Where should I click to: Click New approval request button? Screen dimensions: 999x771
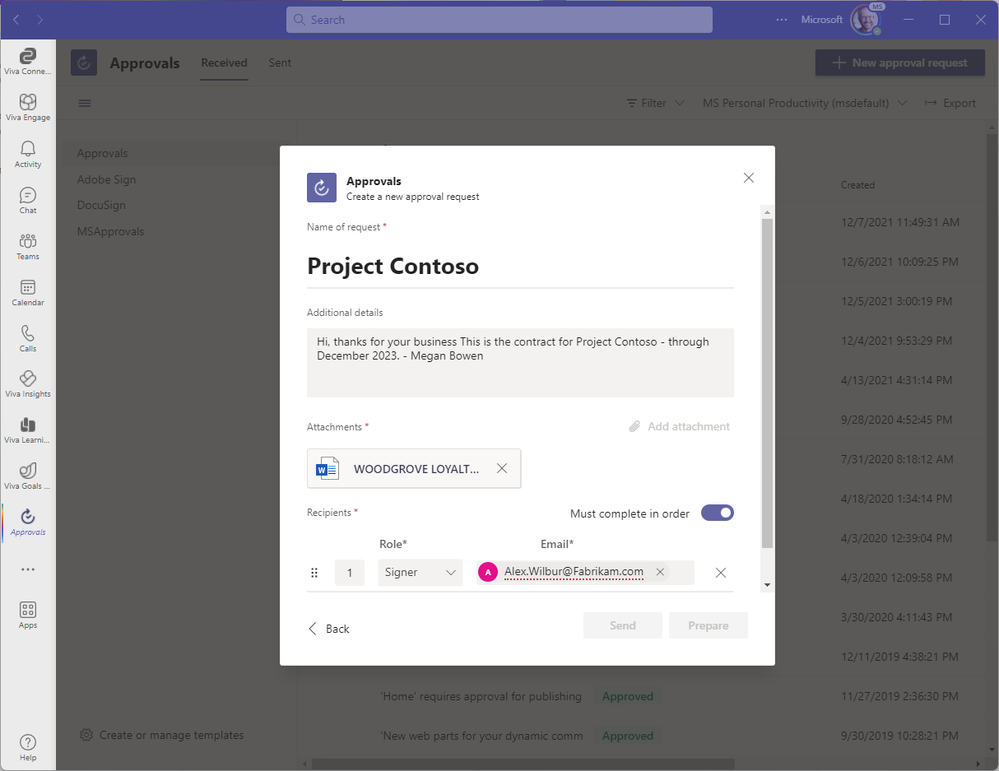[x=900, y=62]
